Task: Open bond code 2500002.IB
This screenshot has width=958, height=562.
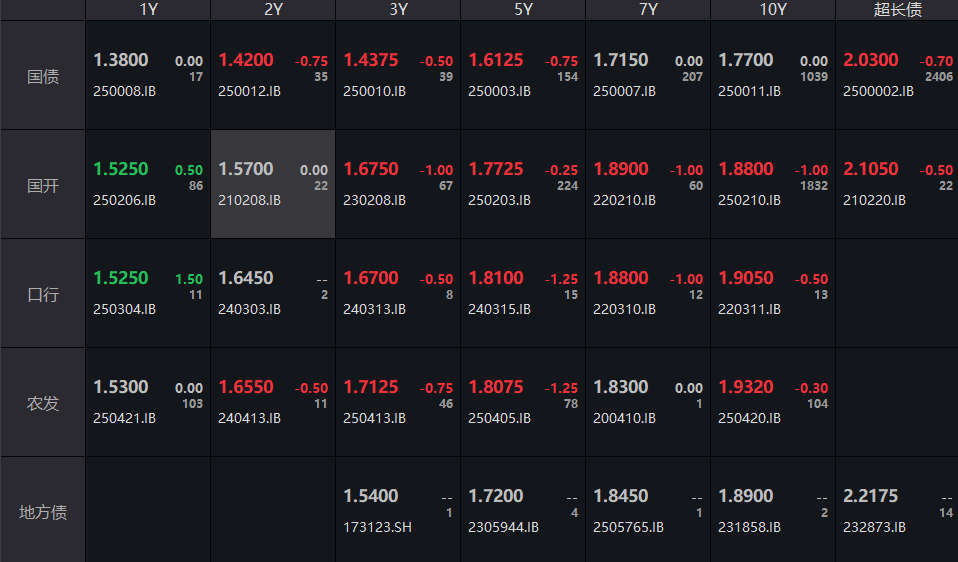Action: click(x=879, y=91)
